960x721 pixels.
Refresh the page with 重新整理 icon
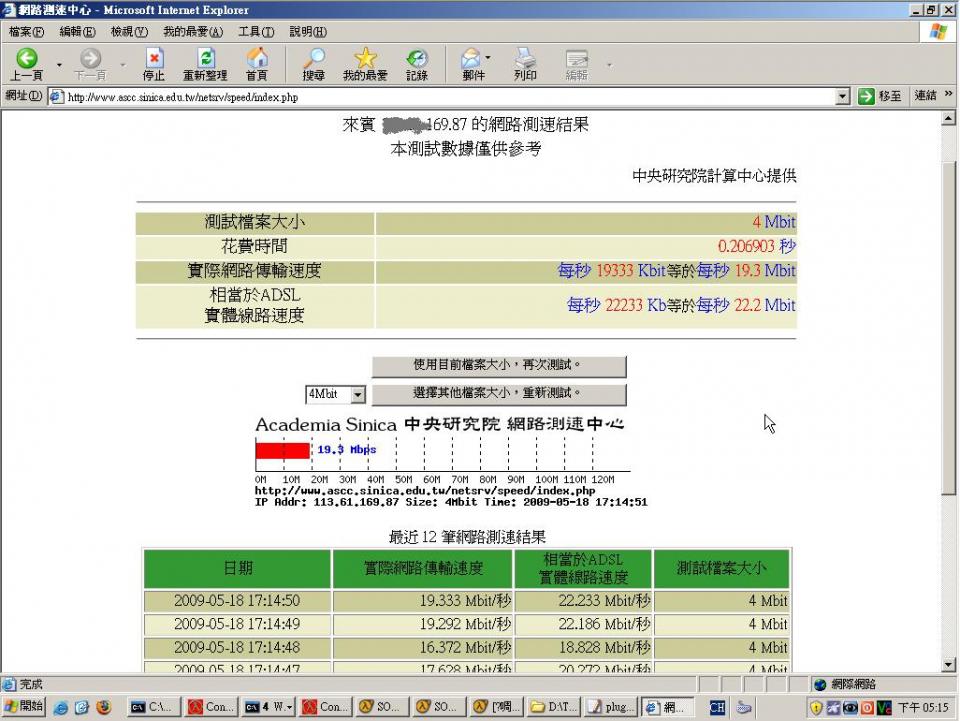[x=205, y=60]
